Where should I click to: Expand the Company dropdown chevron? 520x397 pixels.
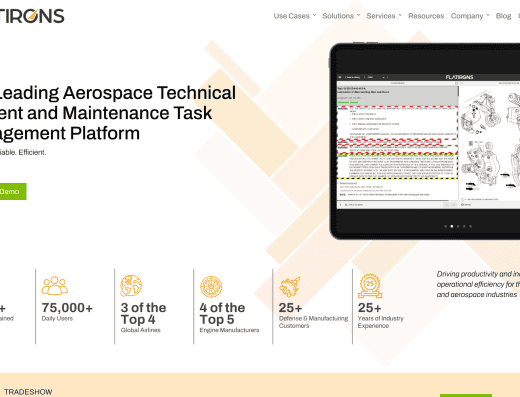coord(488,15)
